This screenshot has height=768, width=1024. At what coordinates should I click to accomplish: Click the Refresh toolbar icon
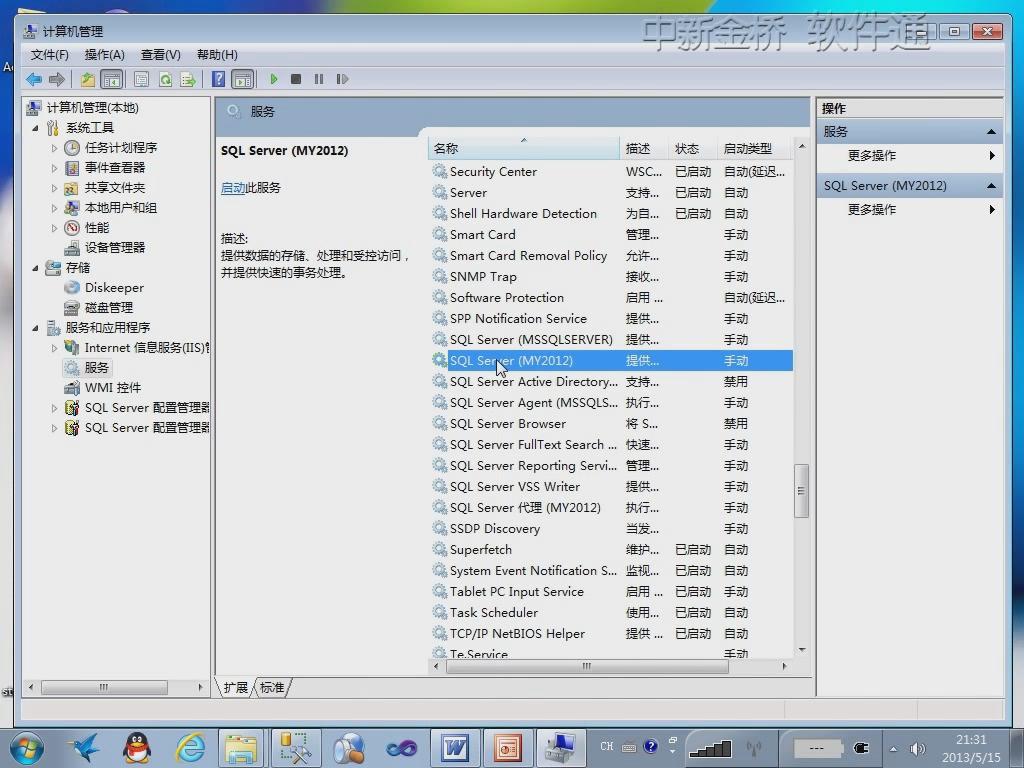point(166,80)
